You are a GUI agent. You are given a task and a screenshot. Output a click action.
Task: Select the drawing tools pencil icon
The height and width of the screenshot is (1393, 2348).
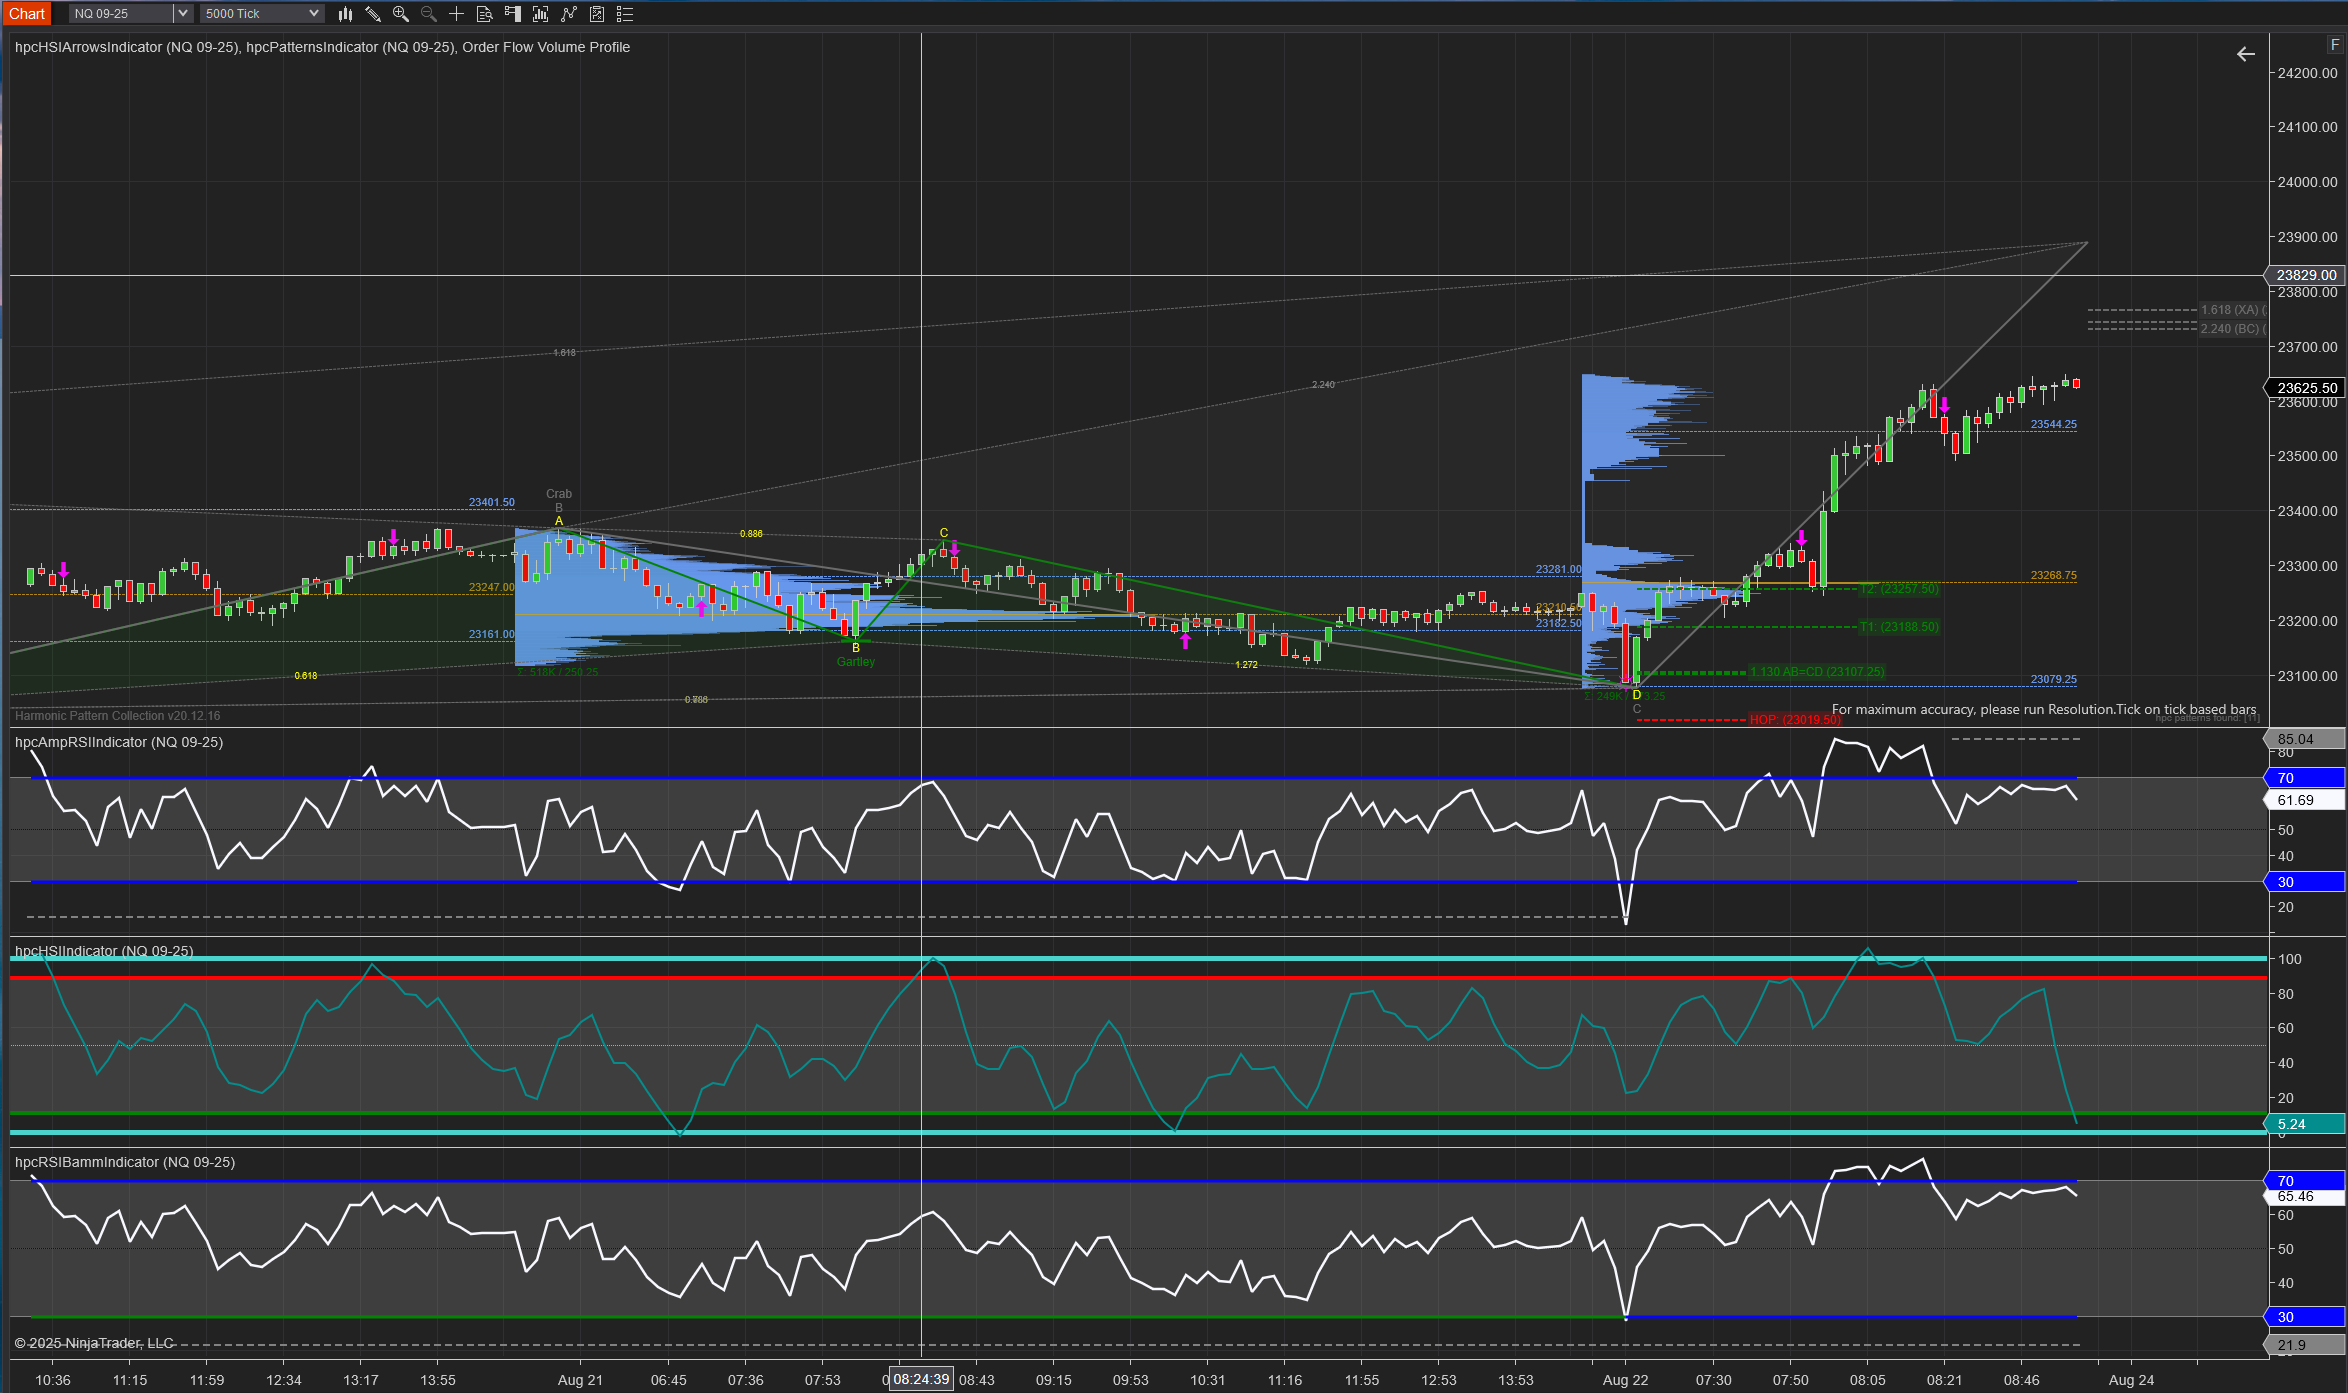click(x=373, y=13)
